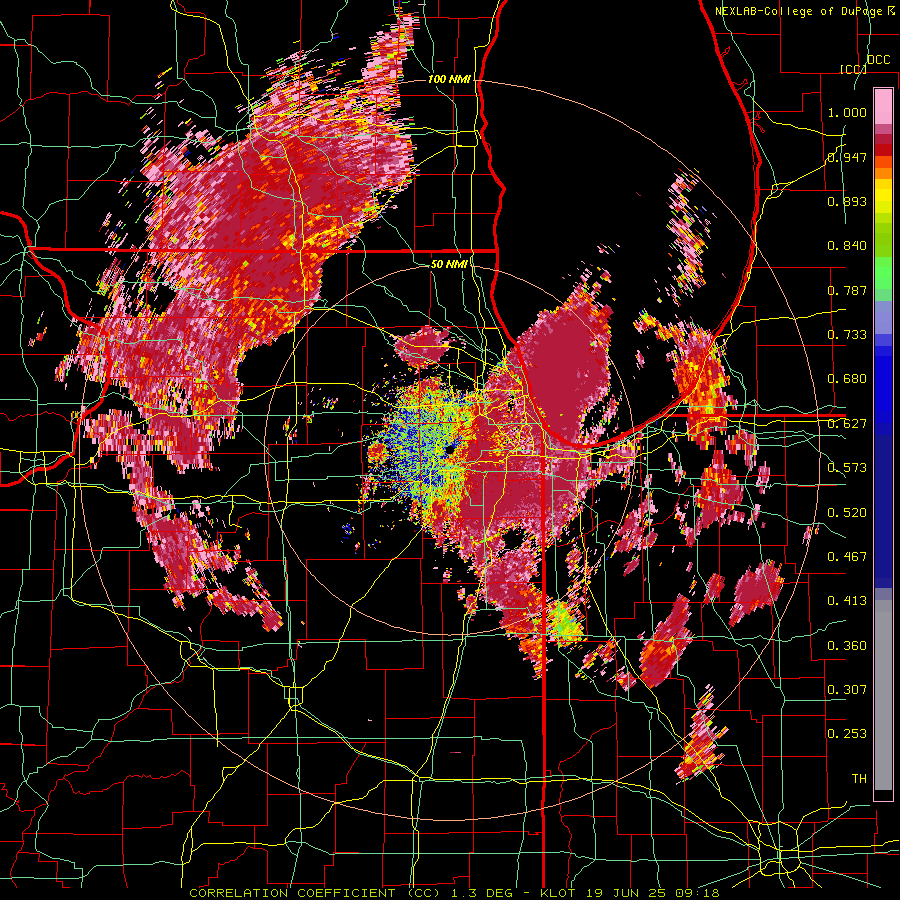Click the CORRELATION COEFFICIENT (CC) caption text
900x900 pixels.
(x=315, y=893)
